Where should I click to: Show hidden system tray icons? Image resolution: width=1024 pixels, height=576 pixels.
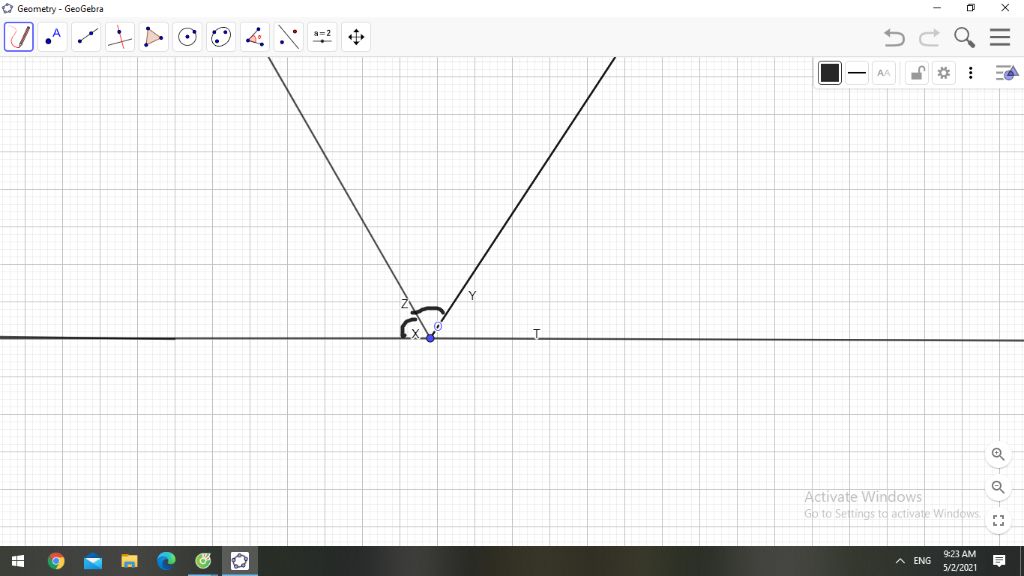pos(900,561)
